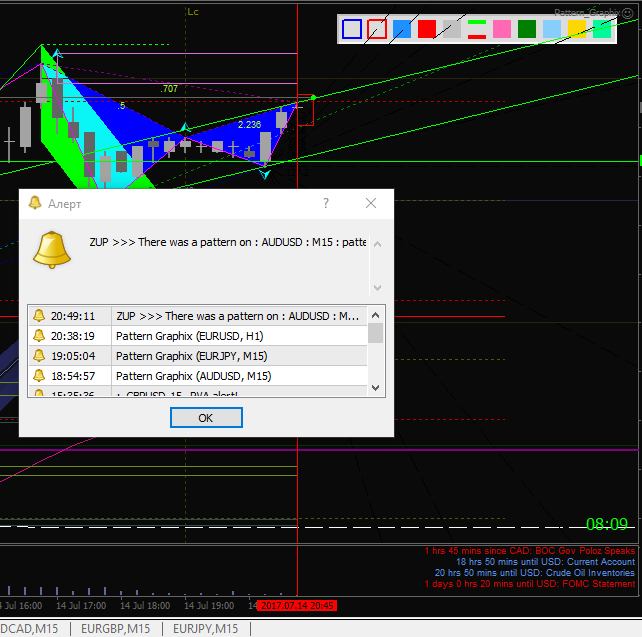The width and height of the screenshot is (642, 637).
Task: Click the .707 ratio label on chart
Action: pyautogui.click(x=169, y=88)
